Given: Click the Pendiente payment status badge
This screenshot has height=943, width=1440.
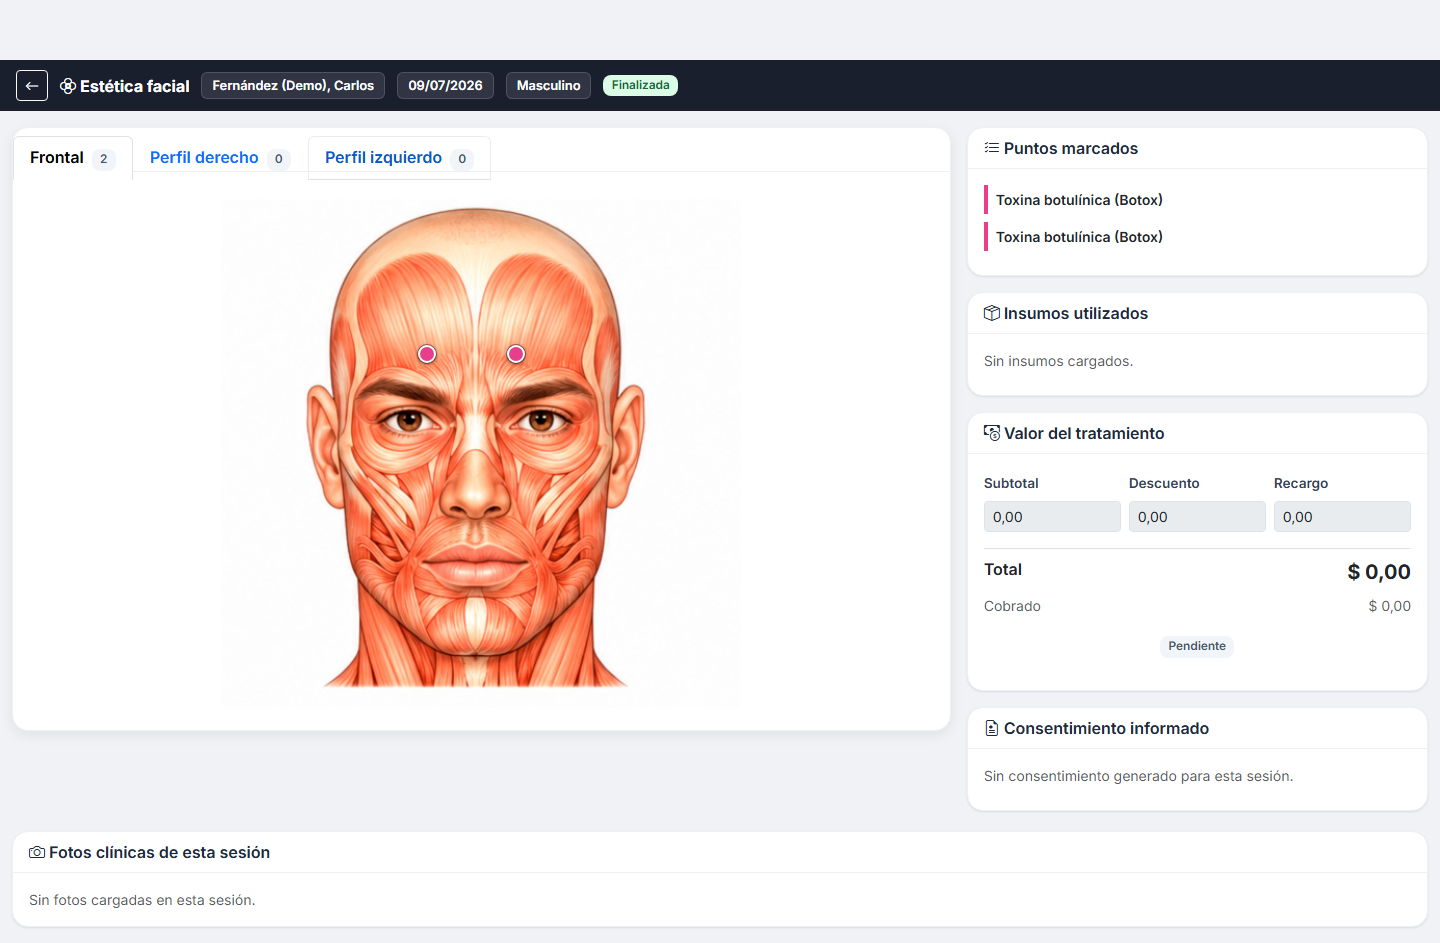Looking at the screenshot, I should coord(1197,646).
